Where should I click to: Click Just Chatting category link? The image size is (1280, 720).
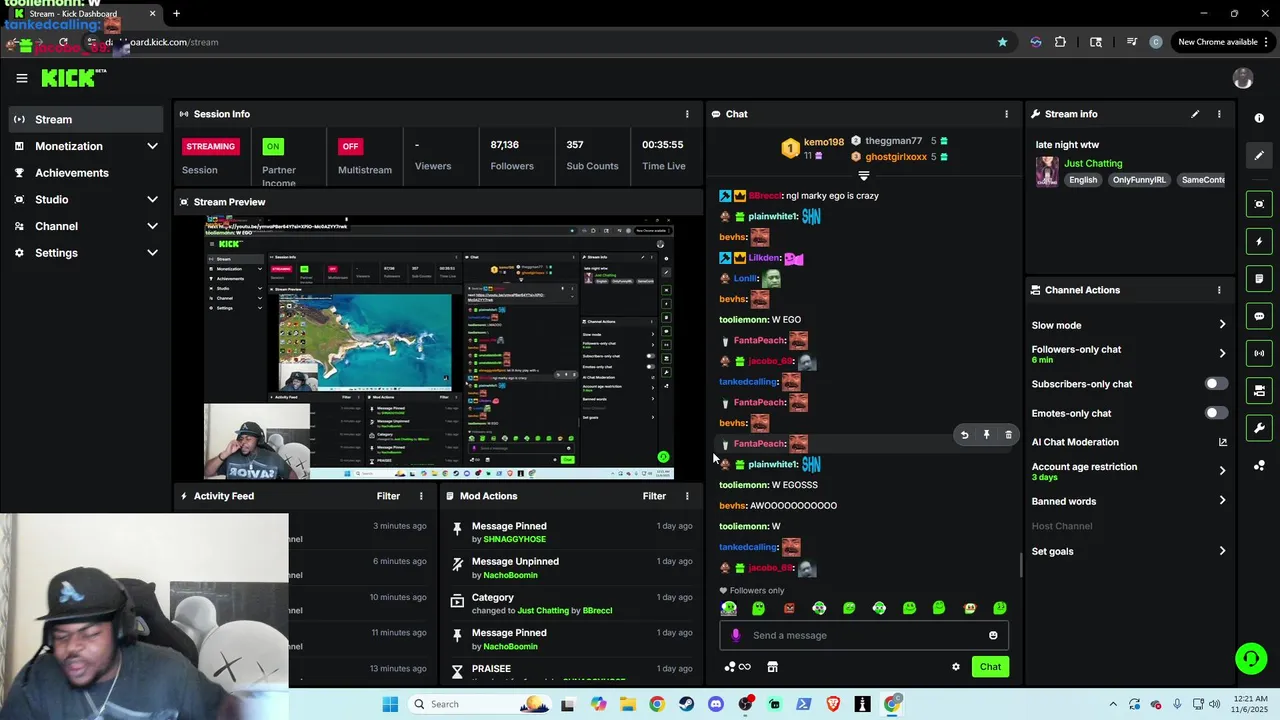[1093, 163]
